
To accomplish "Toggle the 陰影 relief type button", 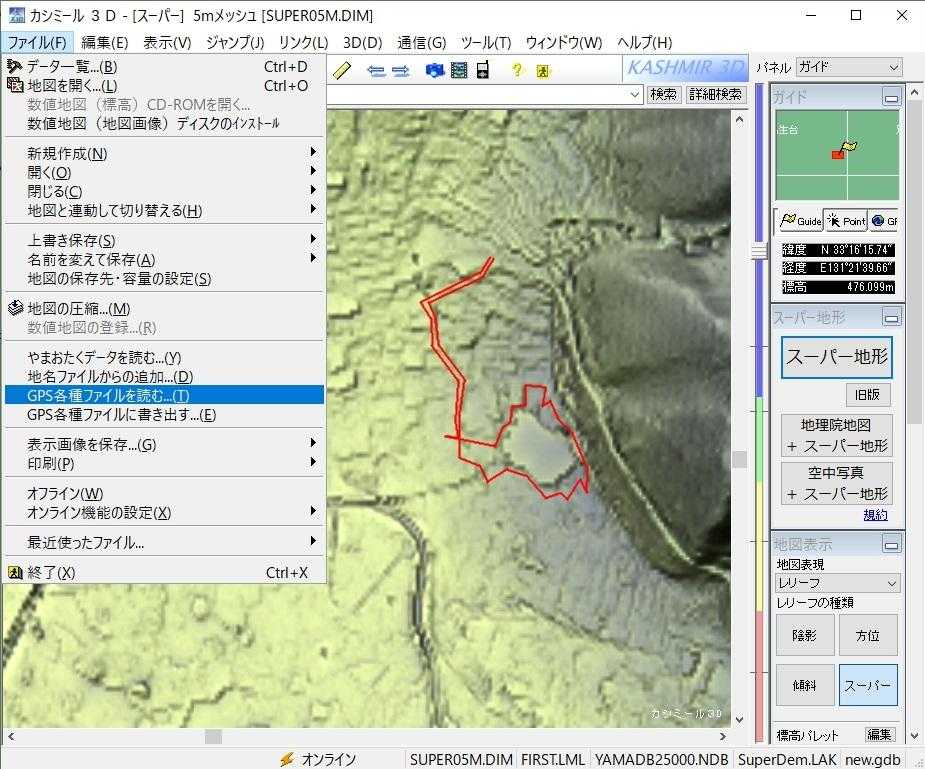I will [x=805, y=635].
